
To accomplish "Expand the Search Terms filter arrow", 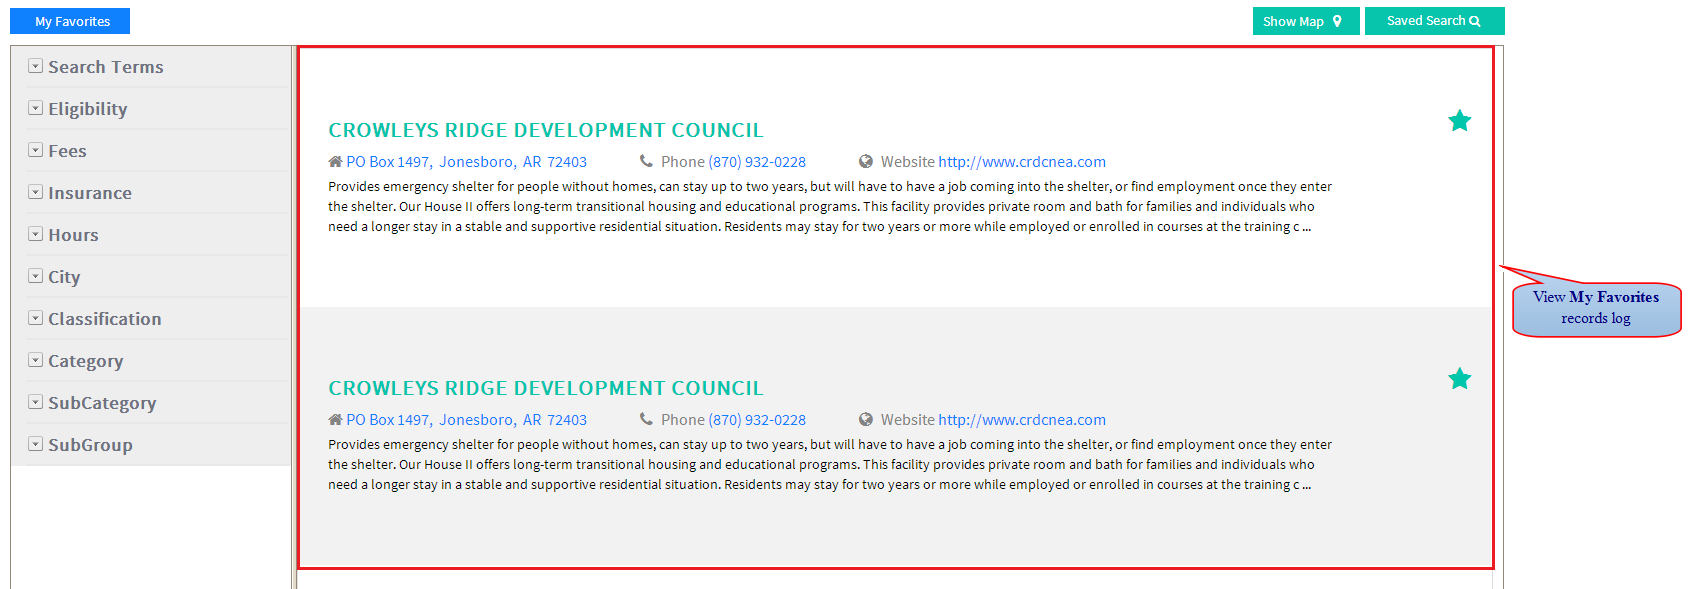I will (35, 66).
